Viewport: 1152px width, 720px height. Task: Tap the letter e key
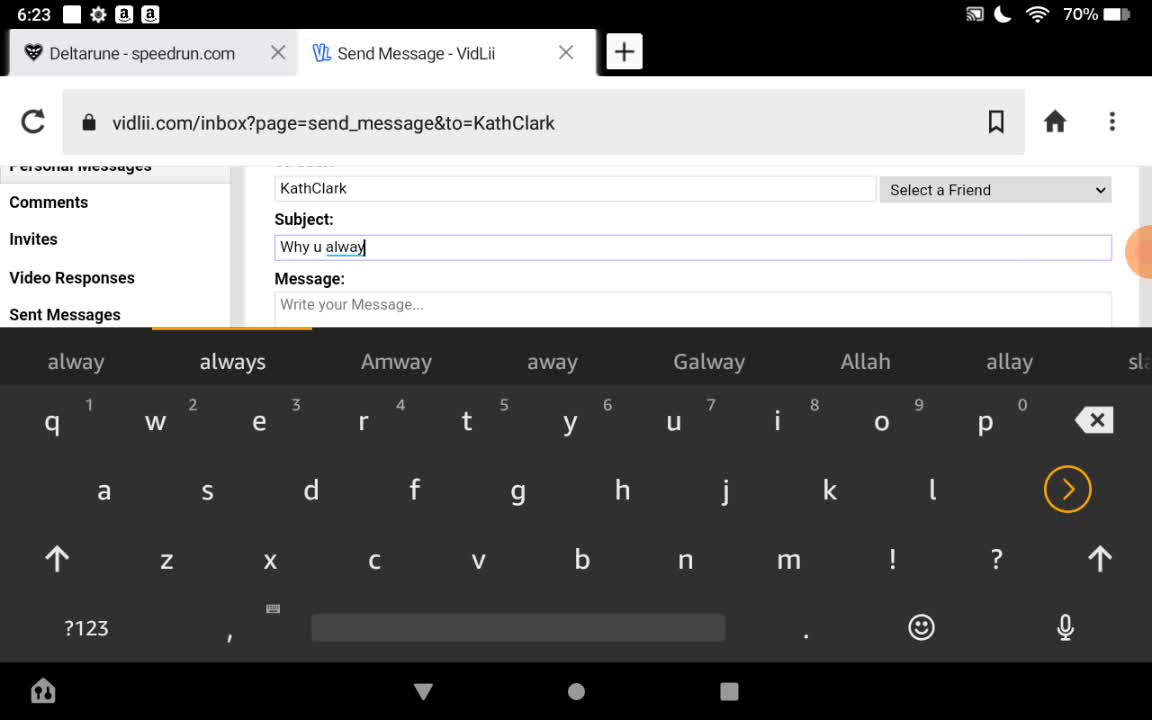[259, 422]
